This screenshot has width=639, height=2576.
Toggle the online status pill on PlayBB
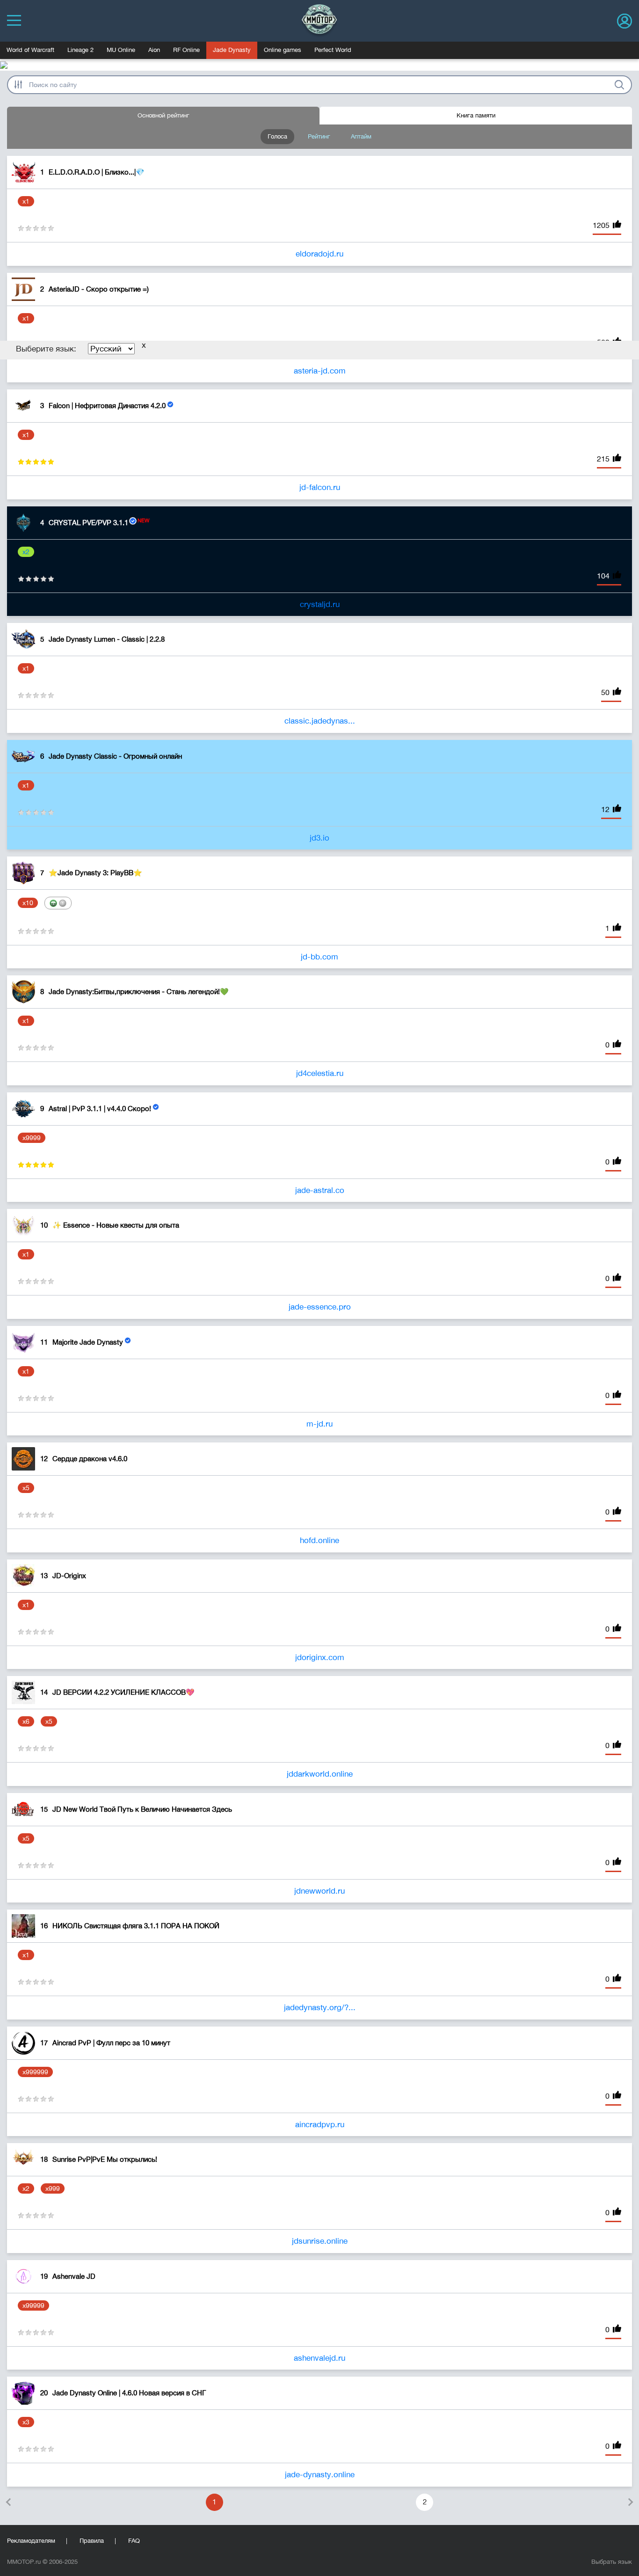point(58,903)
